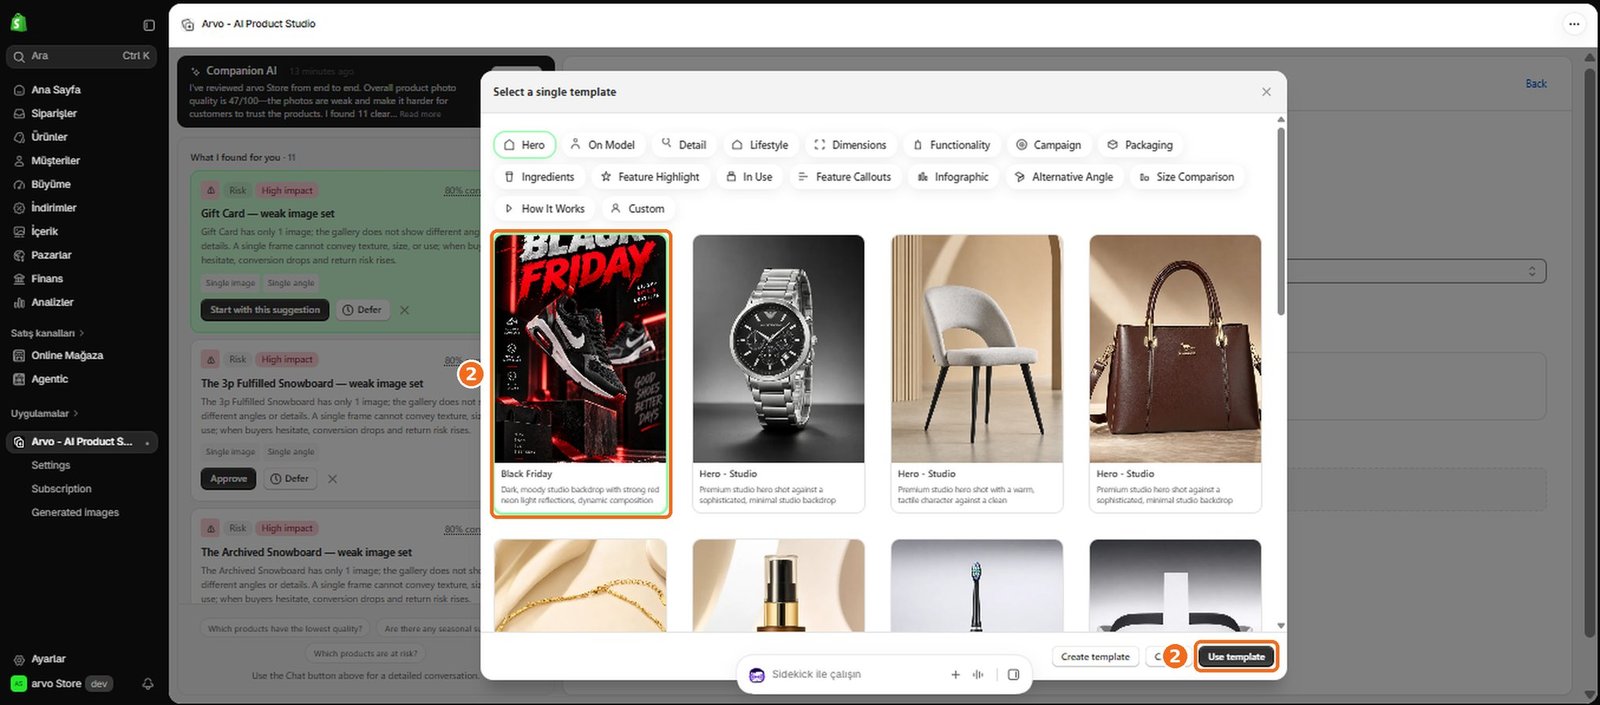Viewport: 1600px width, 705px height.
Task: Click the voice waveform icon in Sidekick
Action: 978,675
